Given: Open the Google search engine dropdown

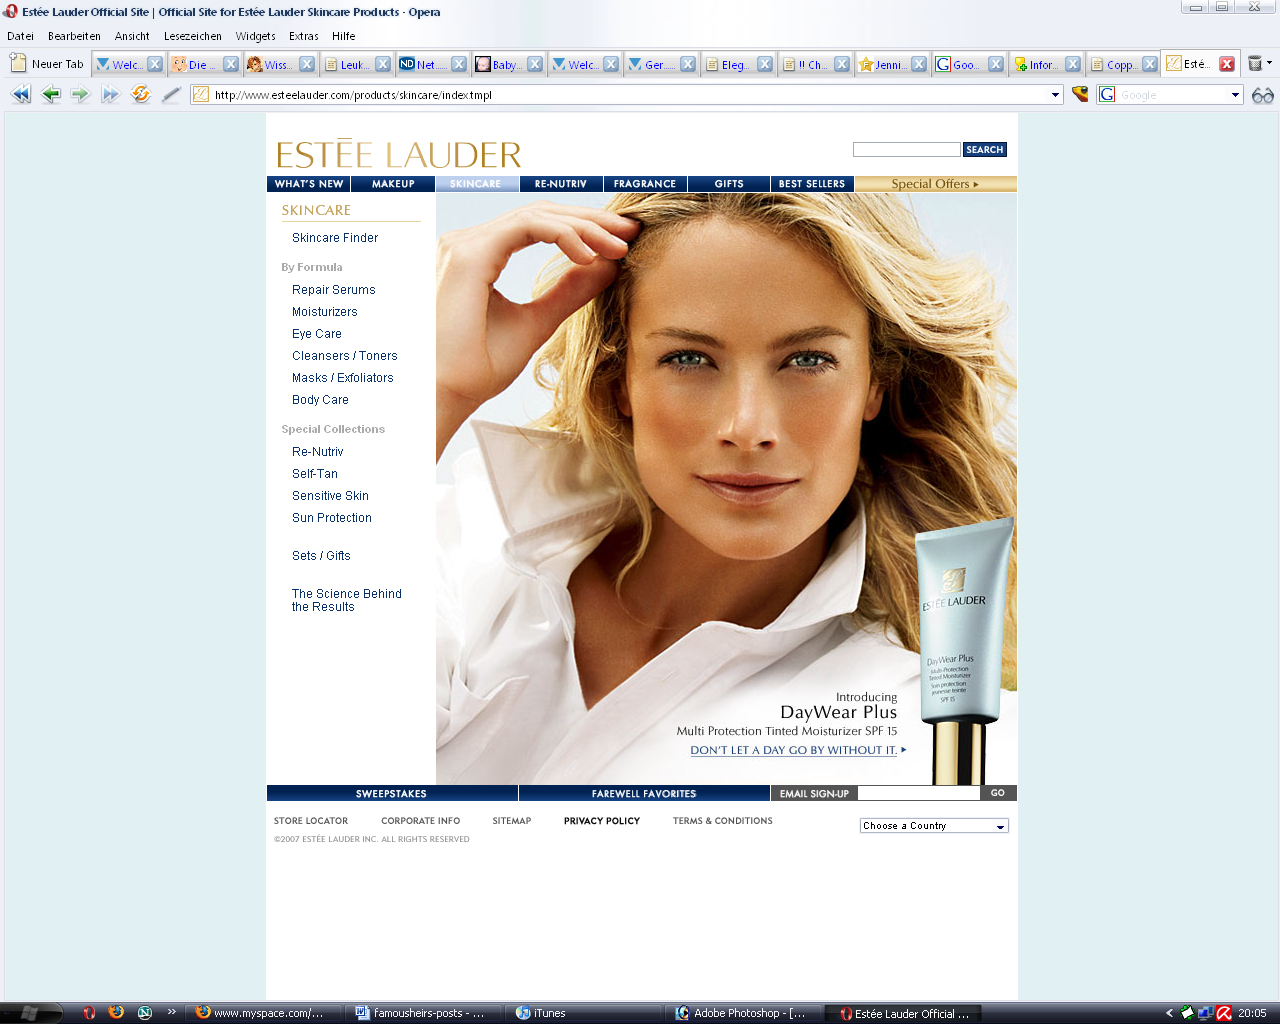Looking at the screenshot, I should coord(1235,95).
